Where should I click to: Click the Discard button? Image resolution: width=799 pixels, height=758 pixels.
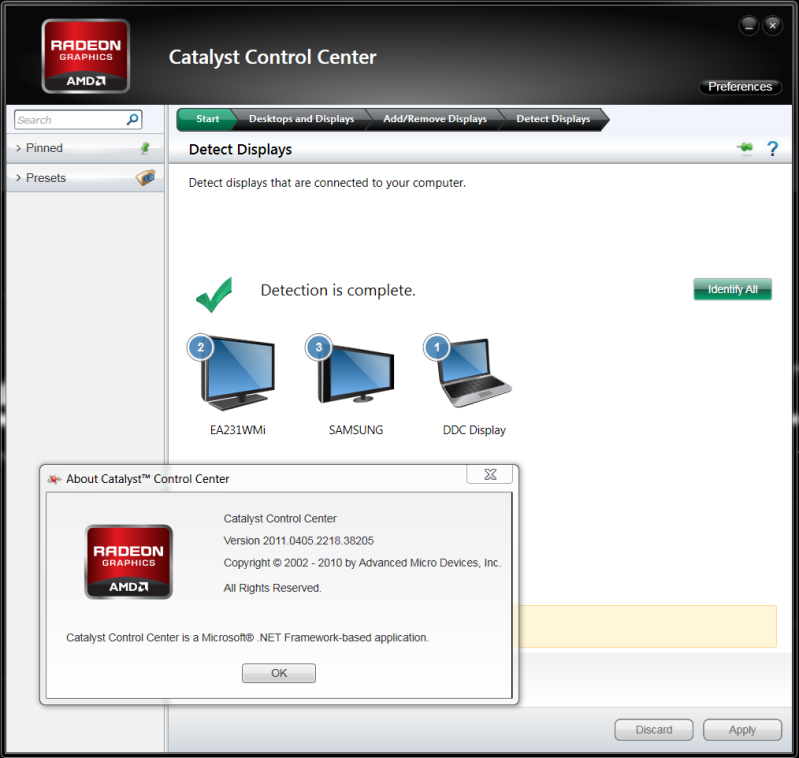654,730
